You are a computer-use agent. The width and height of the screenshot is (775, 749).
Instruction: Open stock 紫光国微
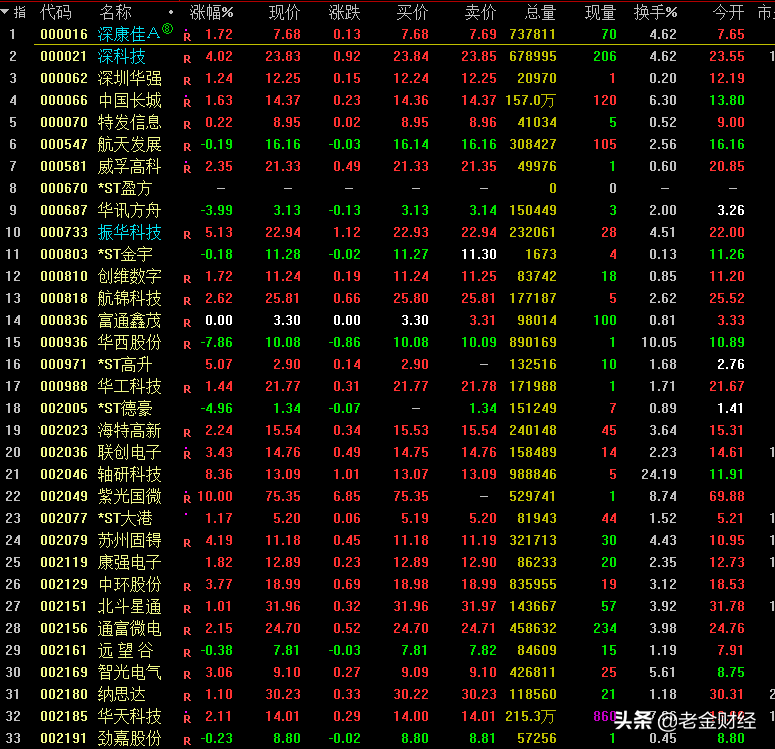pos(129,496)
